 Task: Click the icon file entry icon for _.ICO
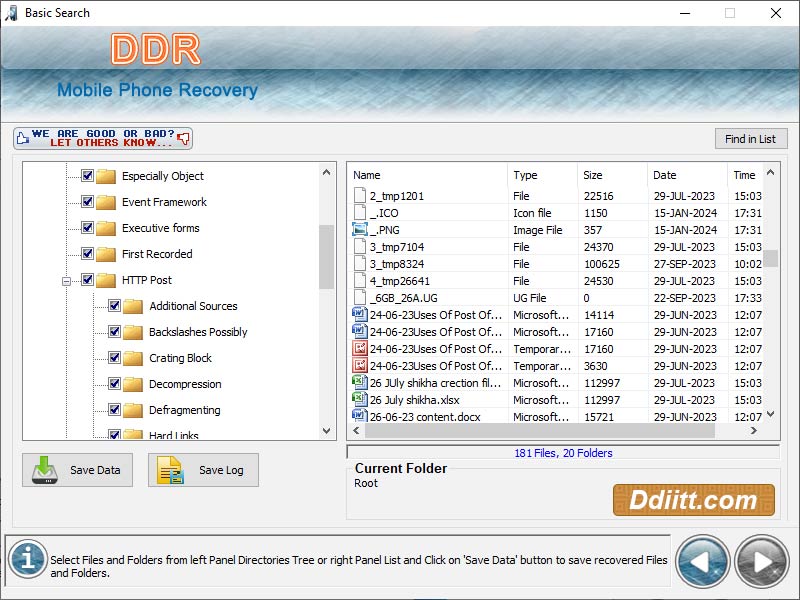pos(360,212)
